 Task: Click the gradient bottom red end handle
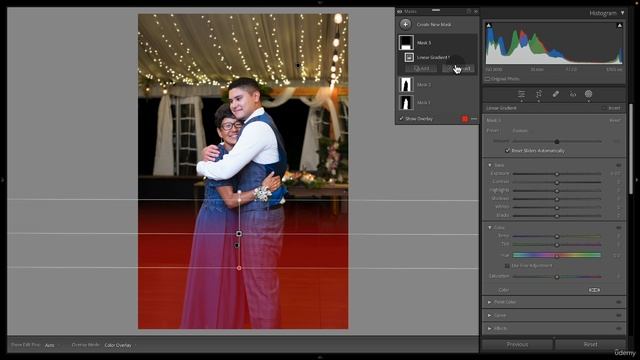pyautogui.click(x=239, y=268)
